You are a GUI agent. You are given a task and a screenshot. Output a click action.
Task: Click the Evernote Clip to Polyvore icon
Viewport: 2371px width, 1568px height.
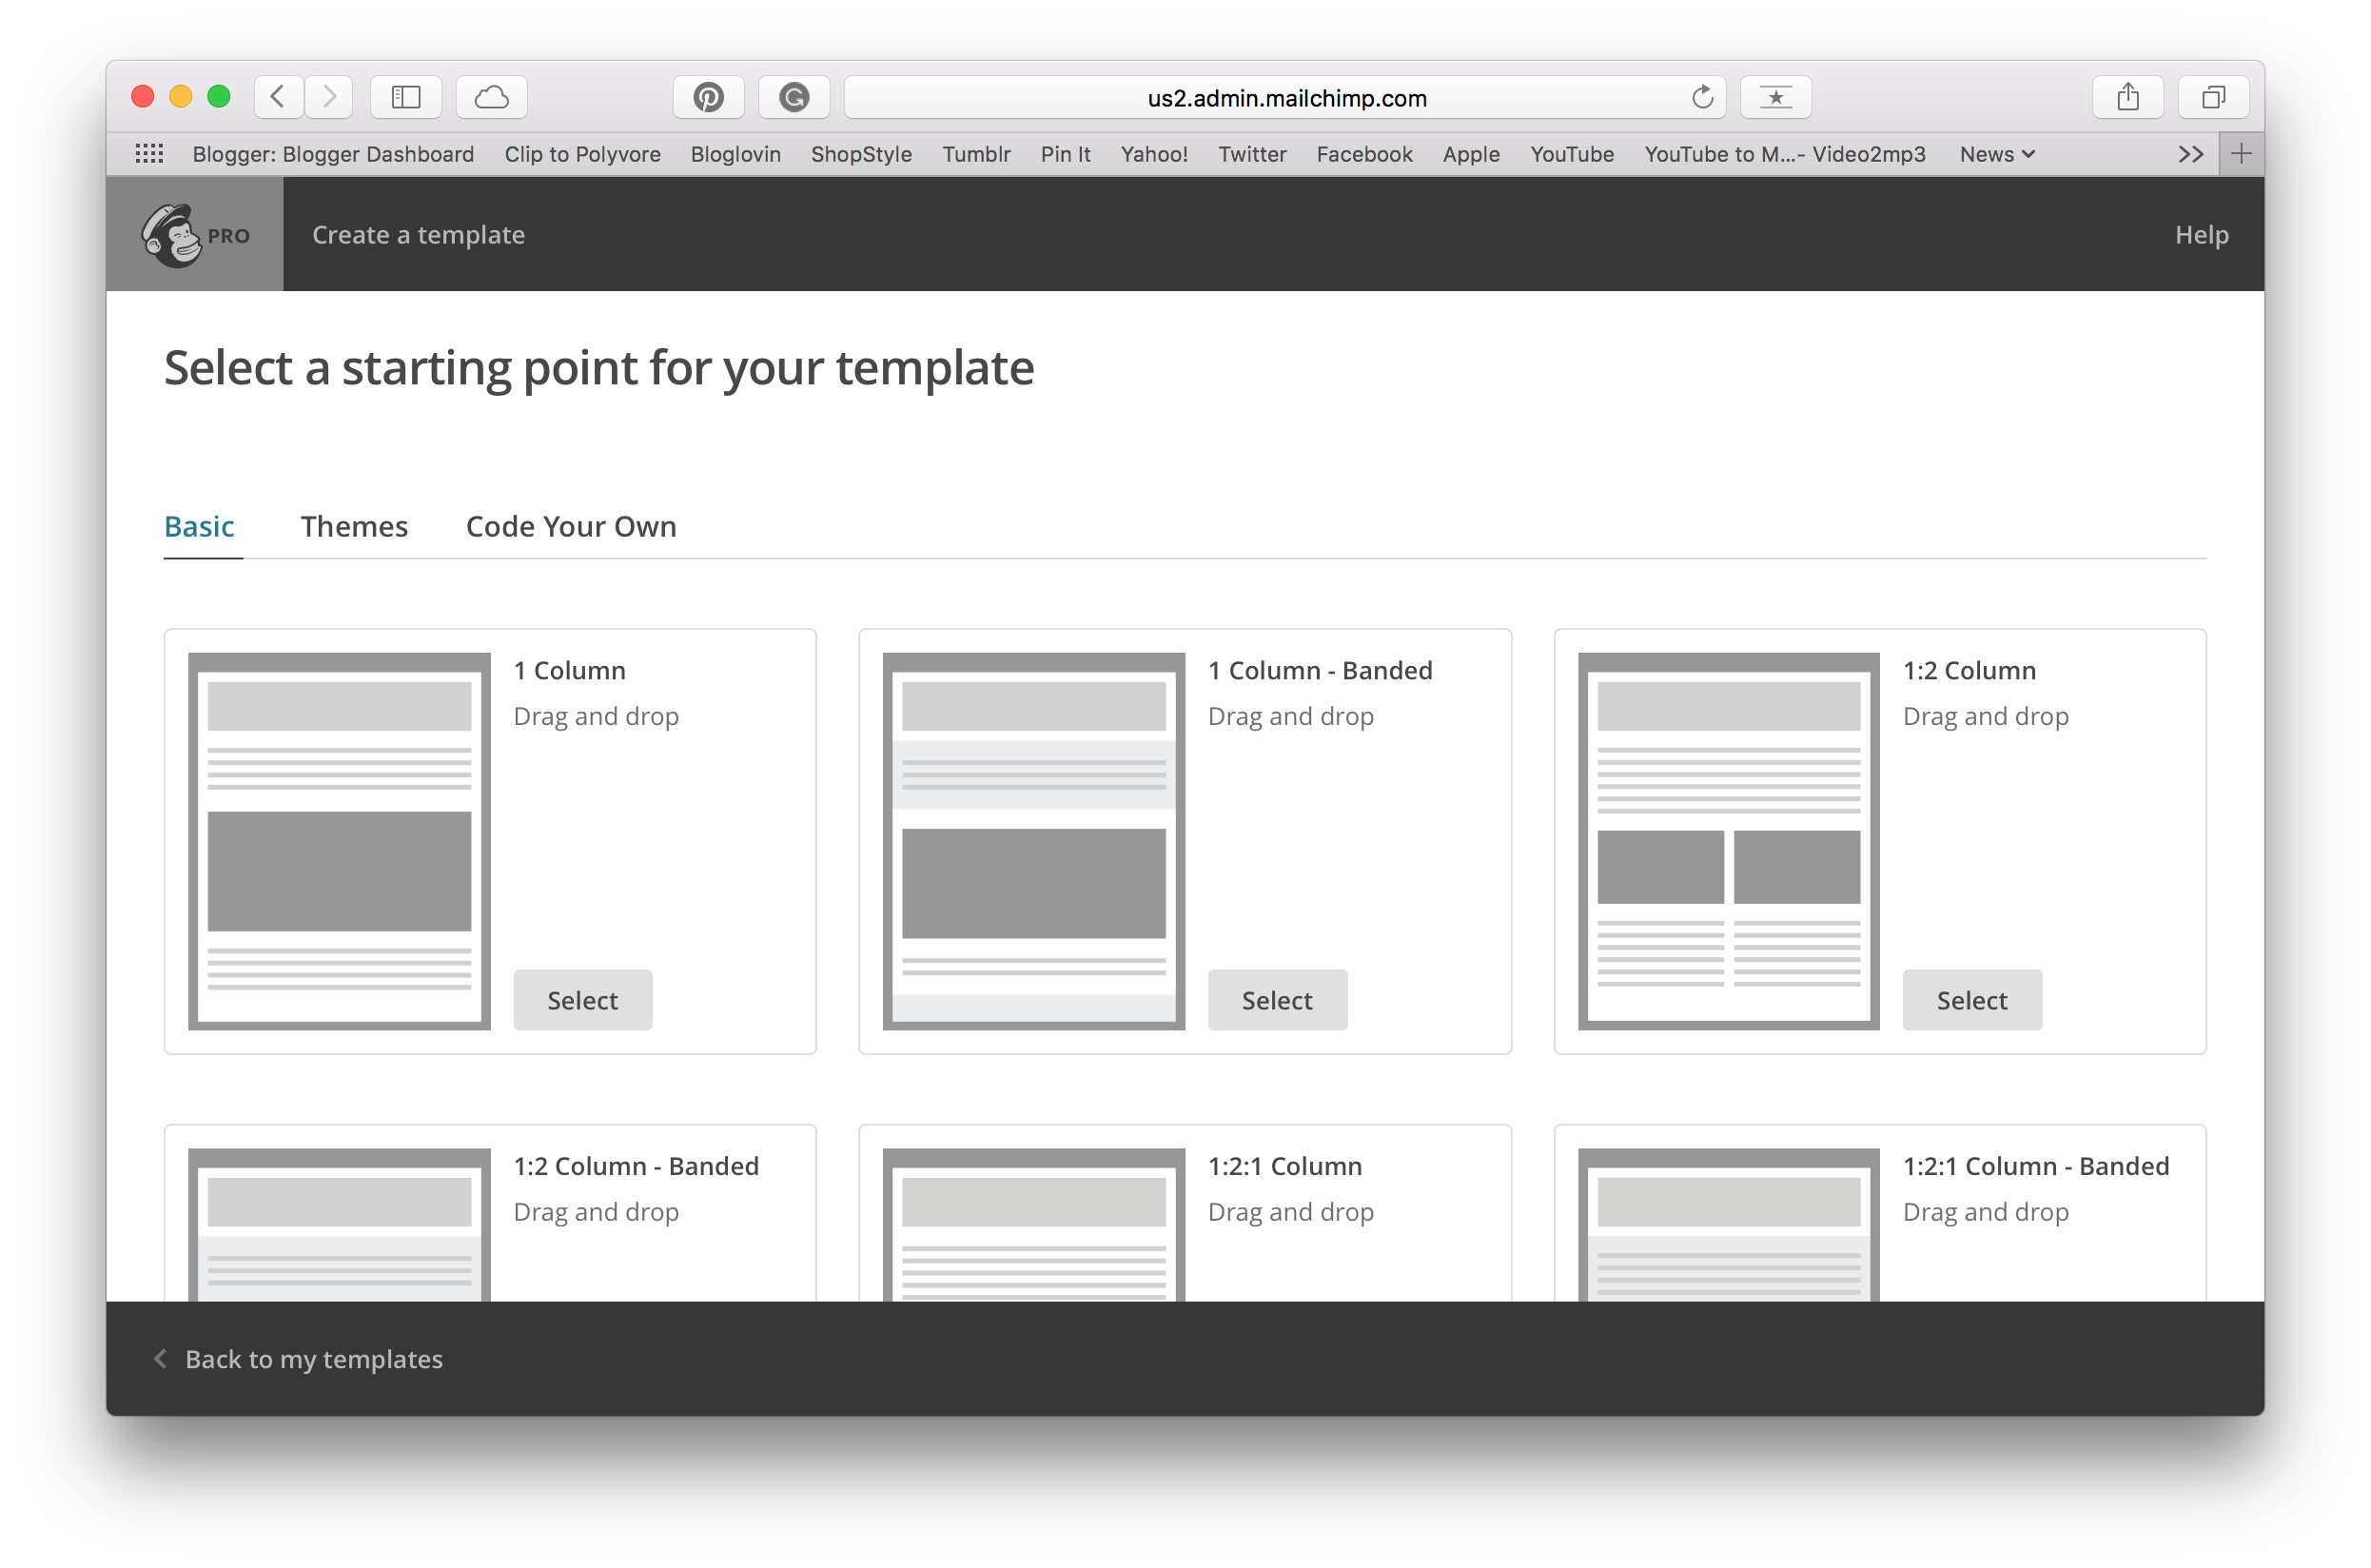pos(582,156)
